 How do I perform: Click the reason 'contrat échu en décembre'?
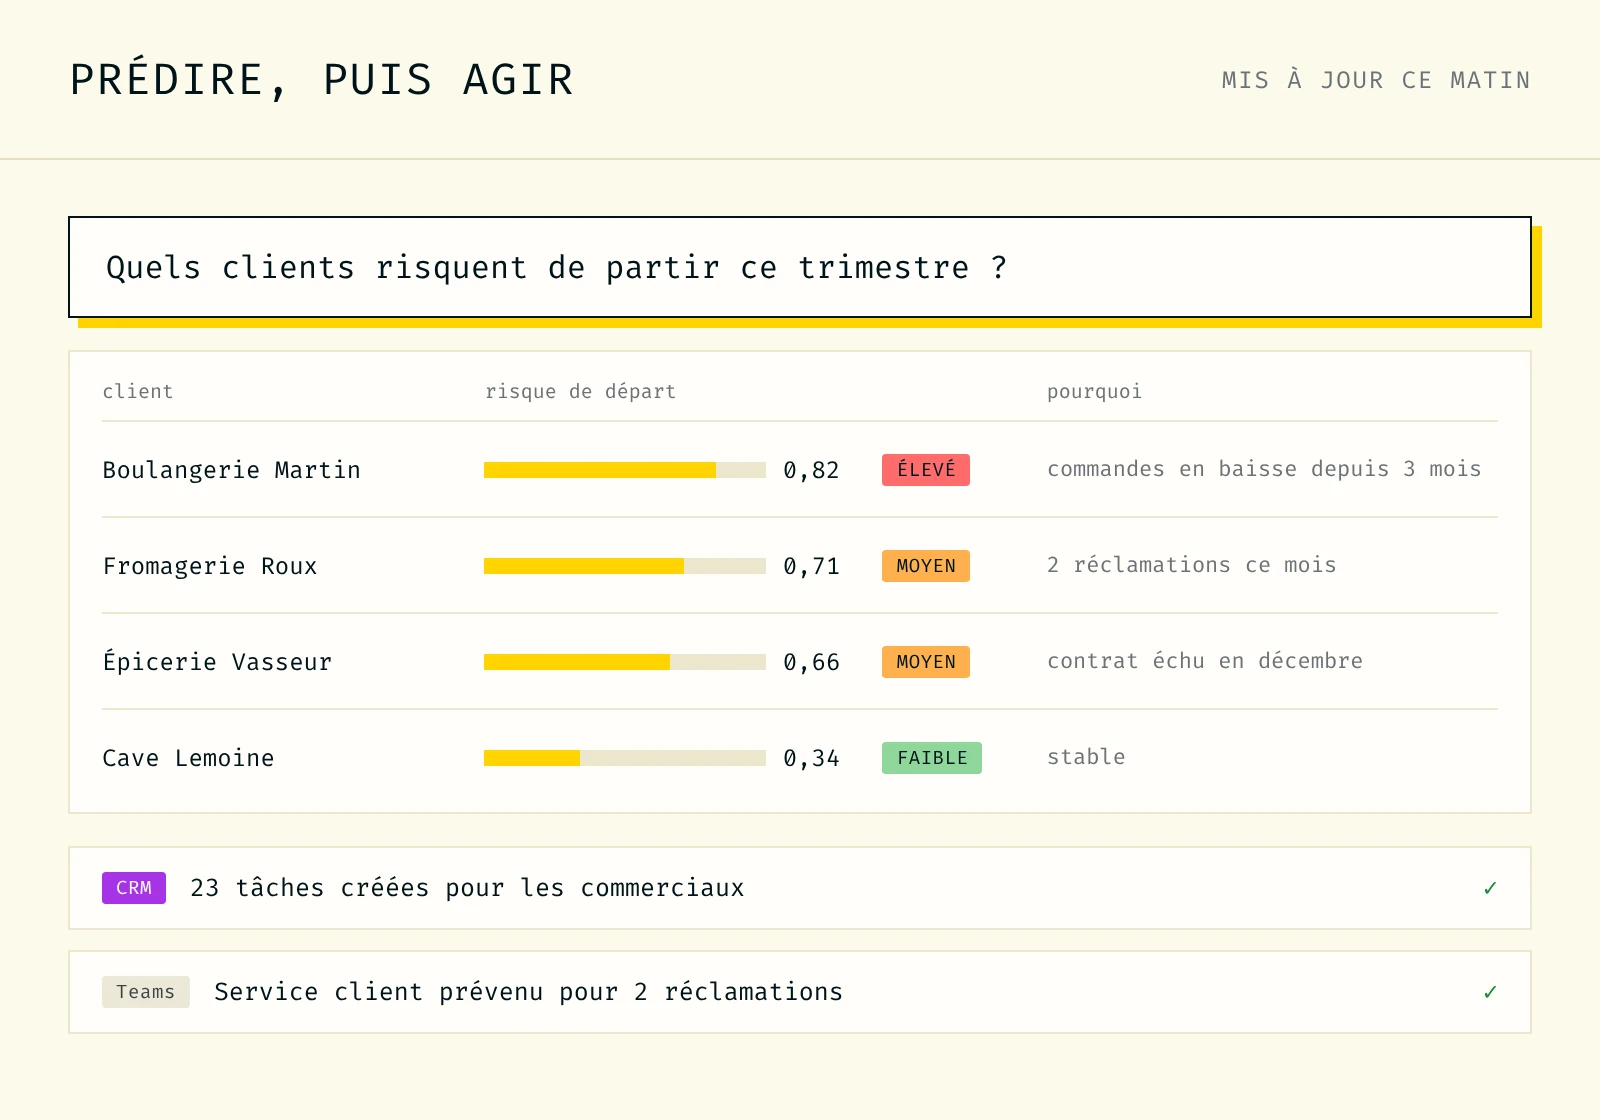[x=1205, y=661]
